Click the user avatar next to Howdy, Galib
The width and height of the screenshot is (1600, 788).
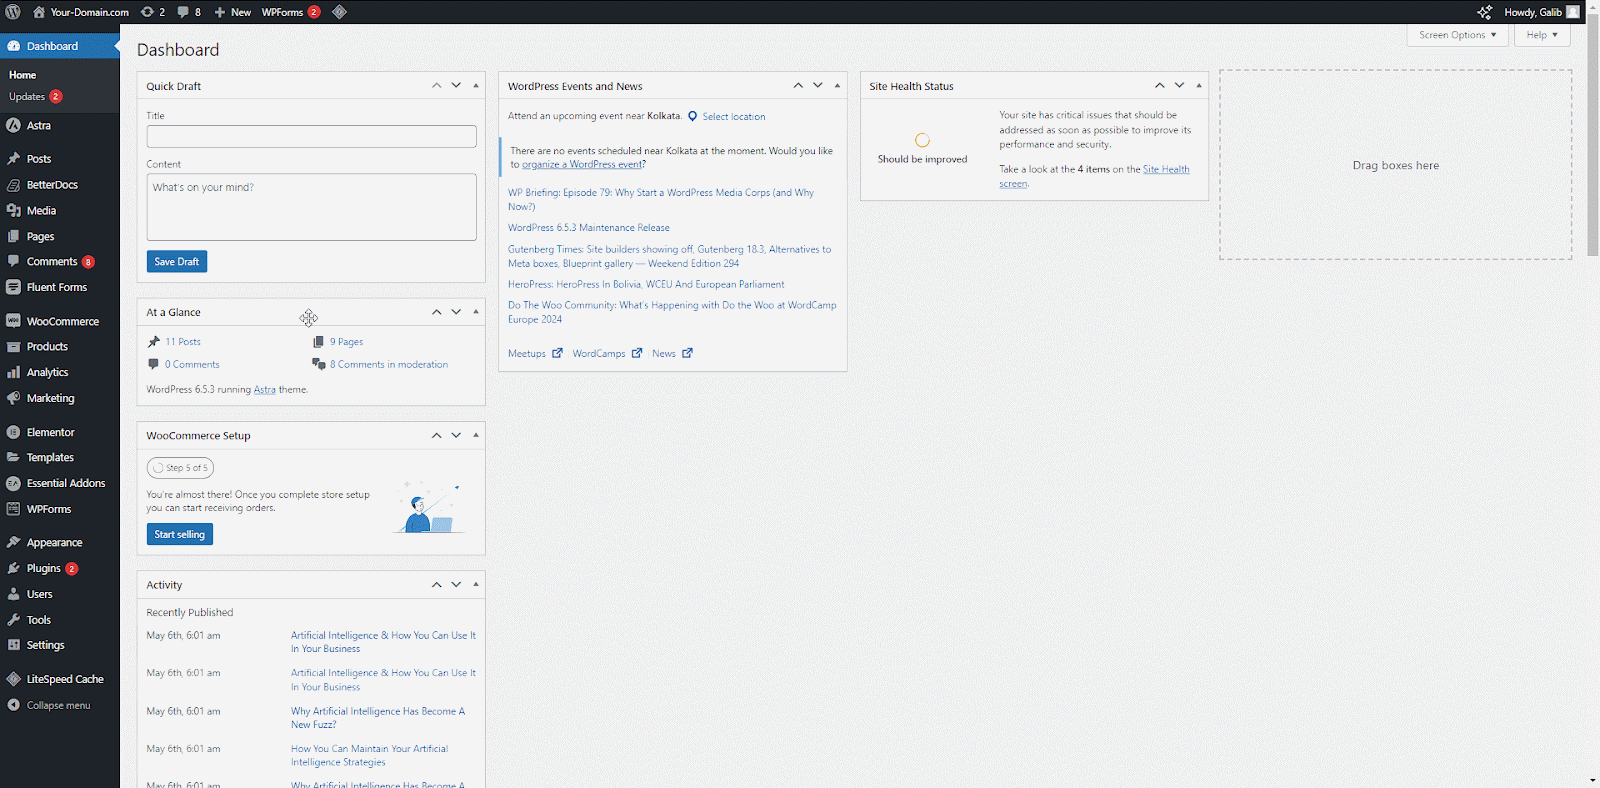[1573, 12]
